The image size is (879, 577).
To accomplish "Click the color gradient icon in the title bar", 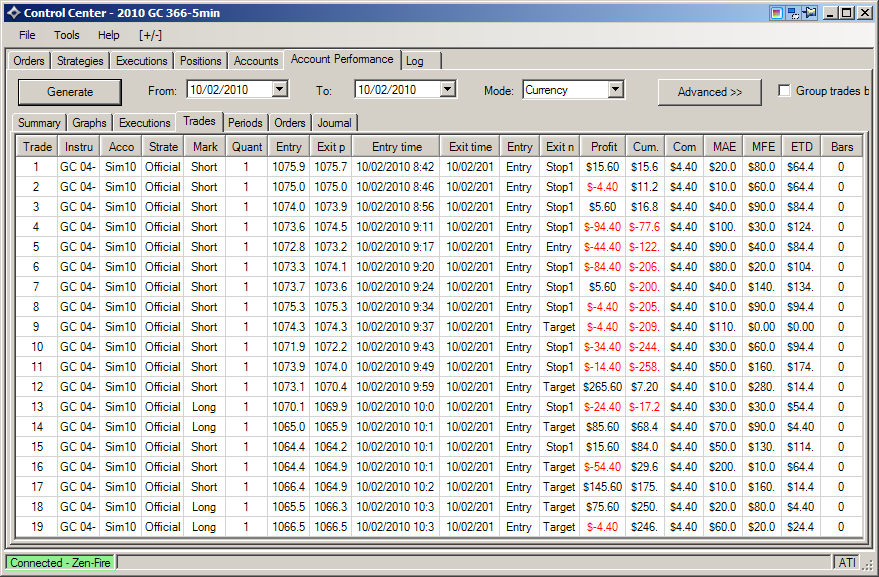I will (x=776, y=13).
